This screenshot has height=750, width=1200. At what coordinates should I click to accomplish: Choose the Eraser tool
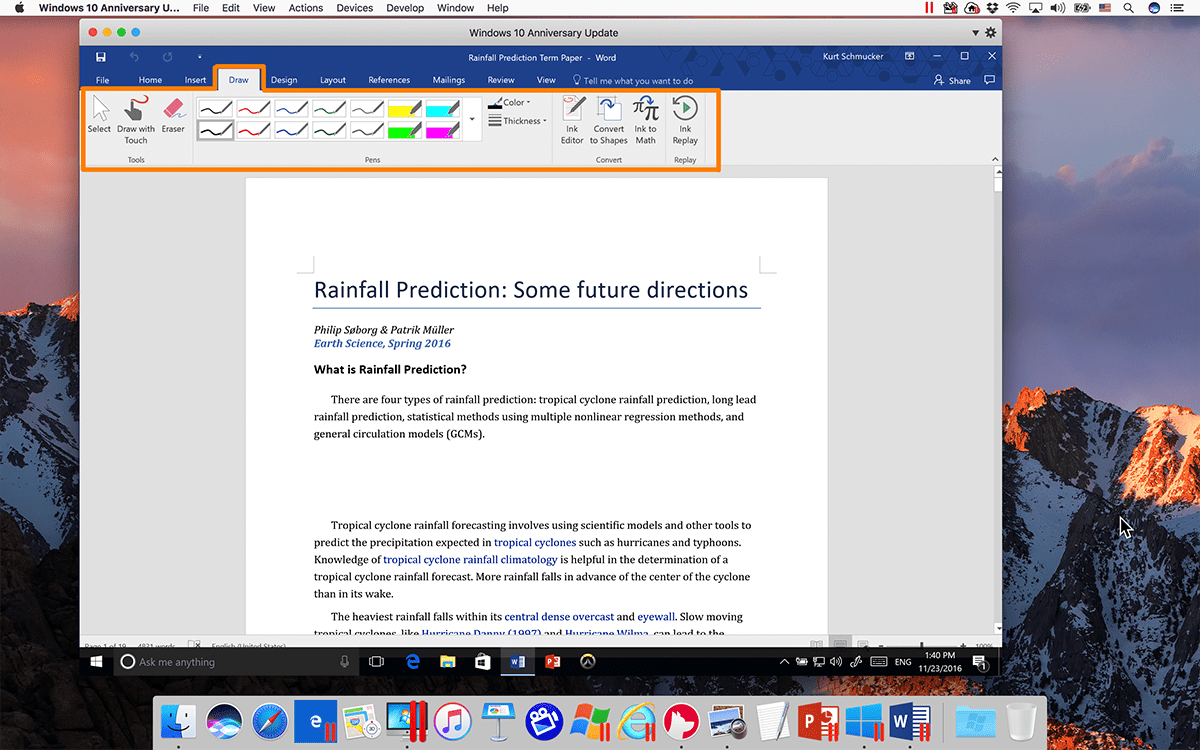click(173, 116)
